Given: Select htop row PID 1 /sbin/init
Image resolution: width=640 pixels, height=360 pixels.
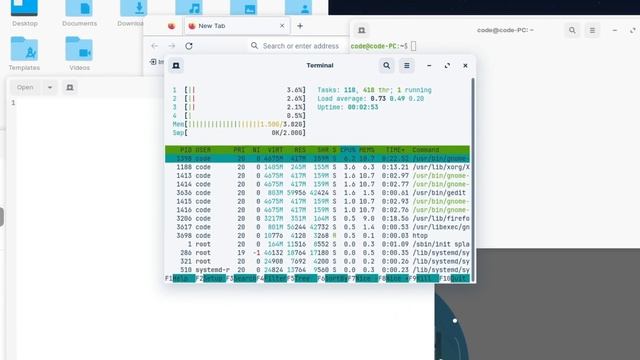Looking at the screenshot, I should (x=317, y=244).
